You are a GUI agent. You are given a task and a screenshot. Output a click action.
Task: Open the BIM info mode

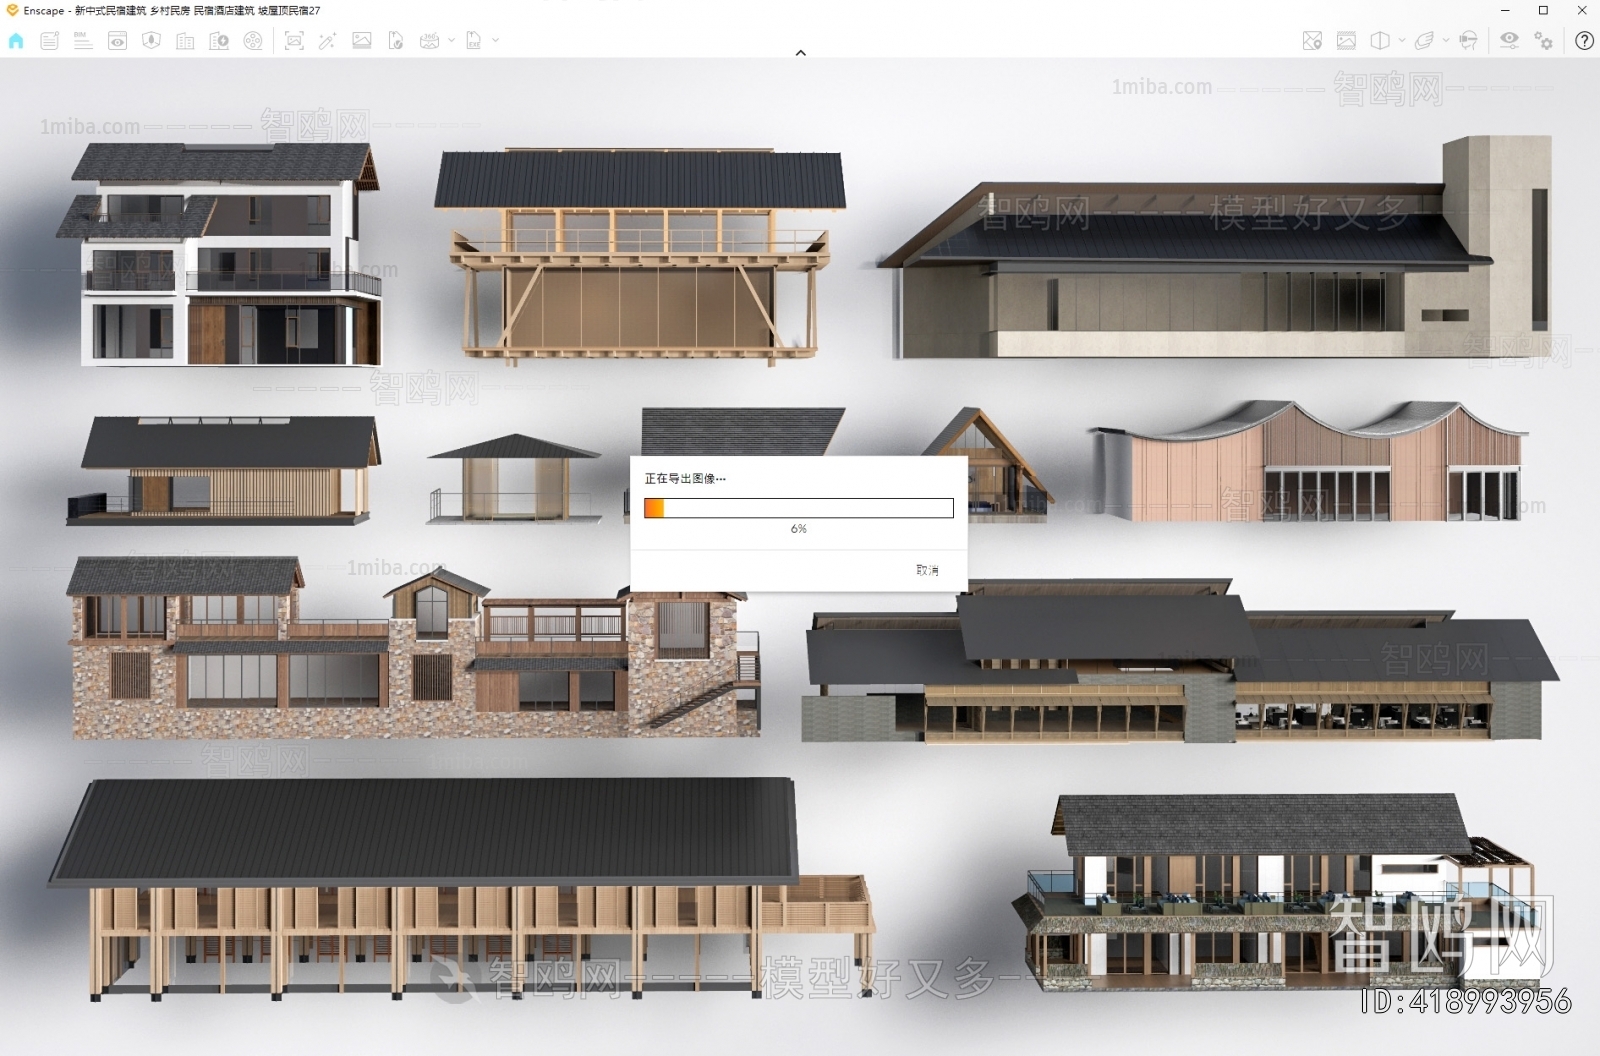pos(83,41)
